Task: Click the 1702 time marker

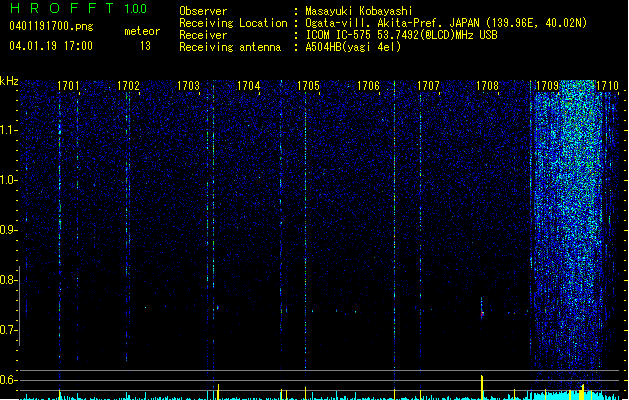Action: (x=128, y=86)
